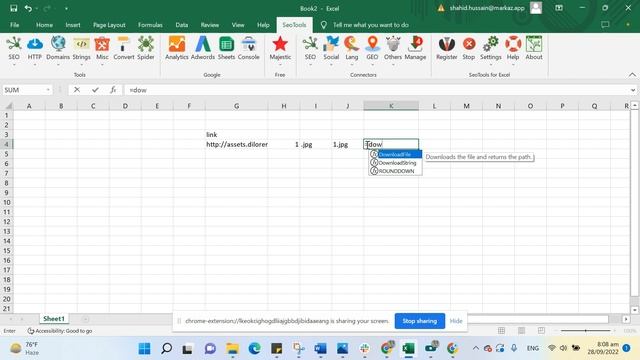The height and width of the screenshot is (360, 640).
Task: Open the Google Sheets connector
Action: (x=226, y=49)
